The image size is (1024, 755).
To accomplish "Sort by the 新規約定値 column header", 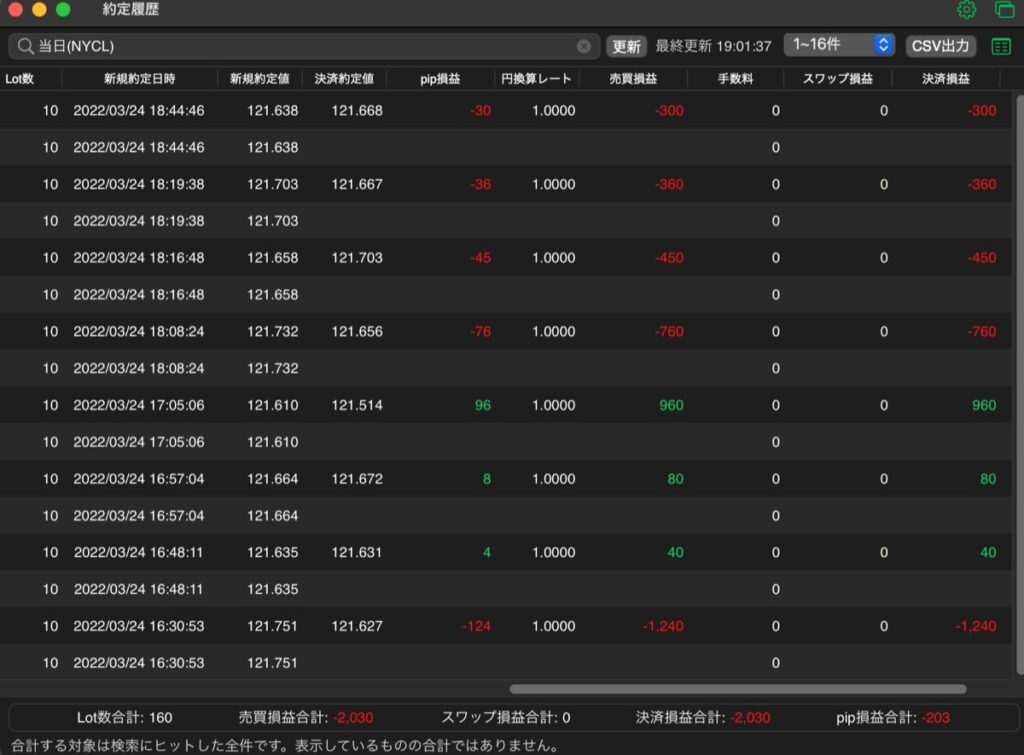I will click(x=259, y=79).
